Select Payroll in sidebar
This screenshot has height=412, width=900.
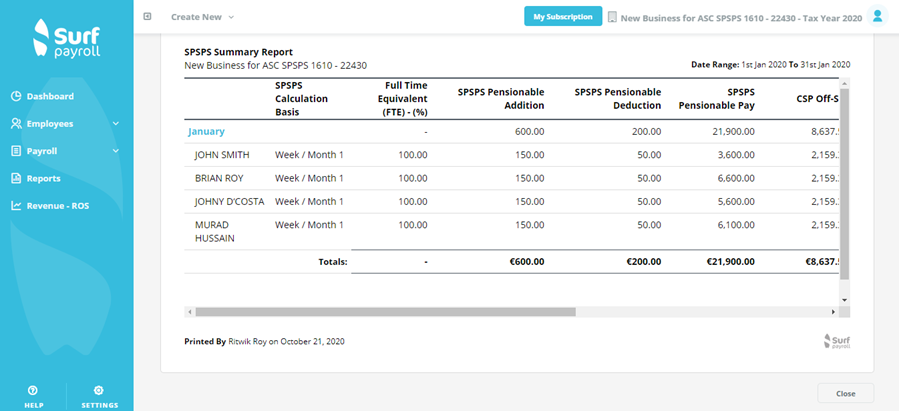[42, 151]
